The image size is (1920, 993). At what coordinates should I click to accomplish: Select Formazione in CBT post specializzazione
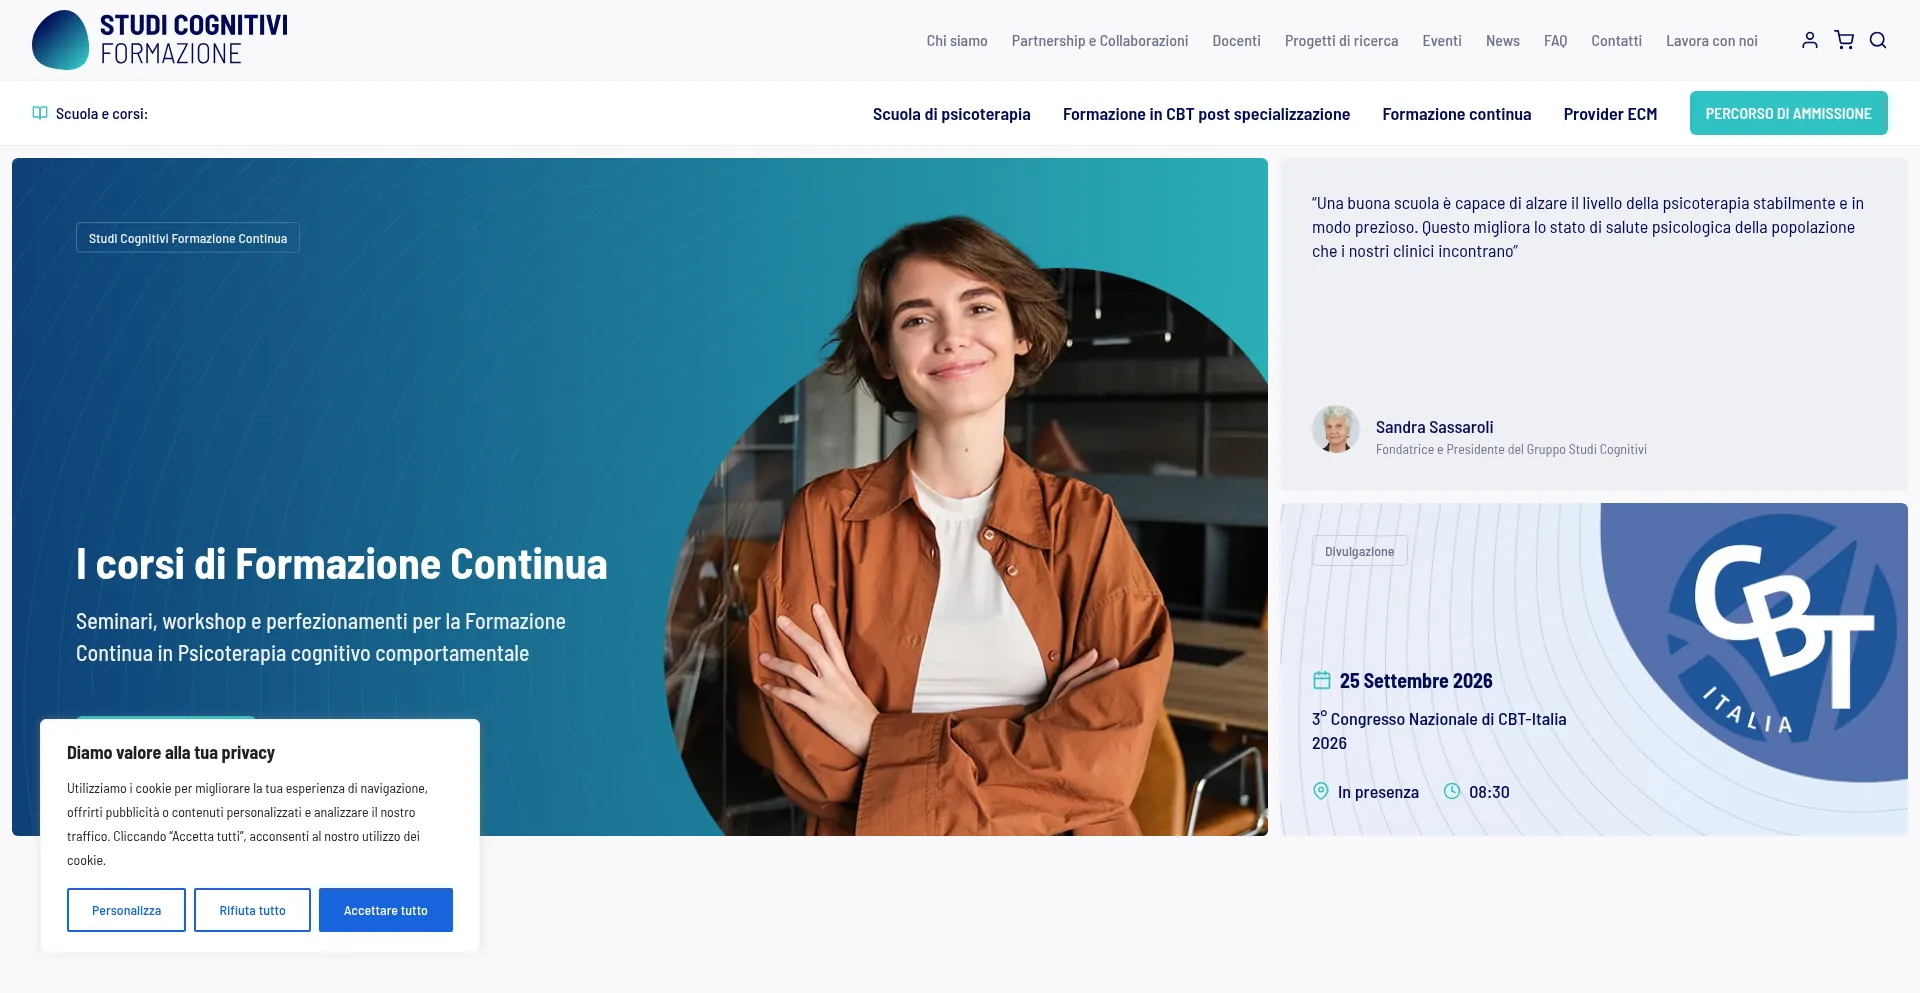click(1207, 114)
